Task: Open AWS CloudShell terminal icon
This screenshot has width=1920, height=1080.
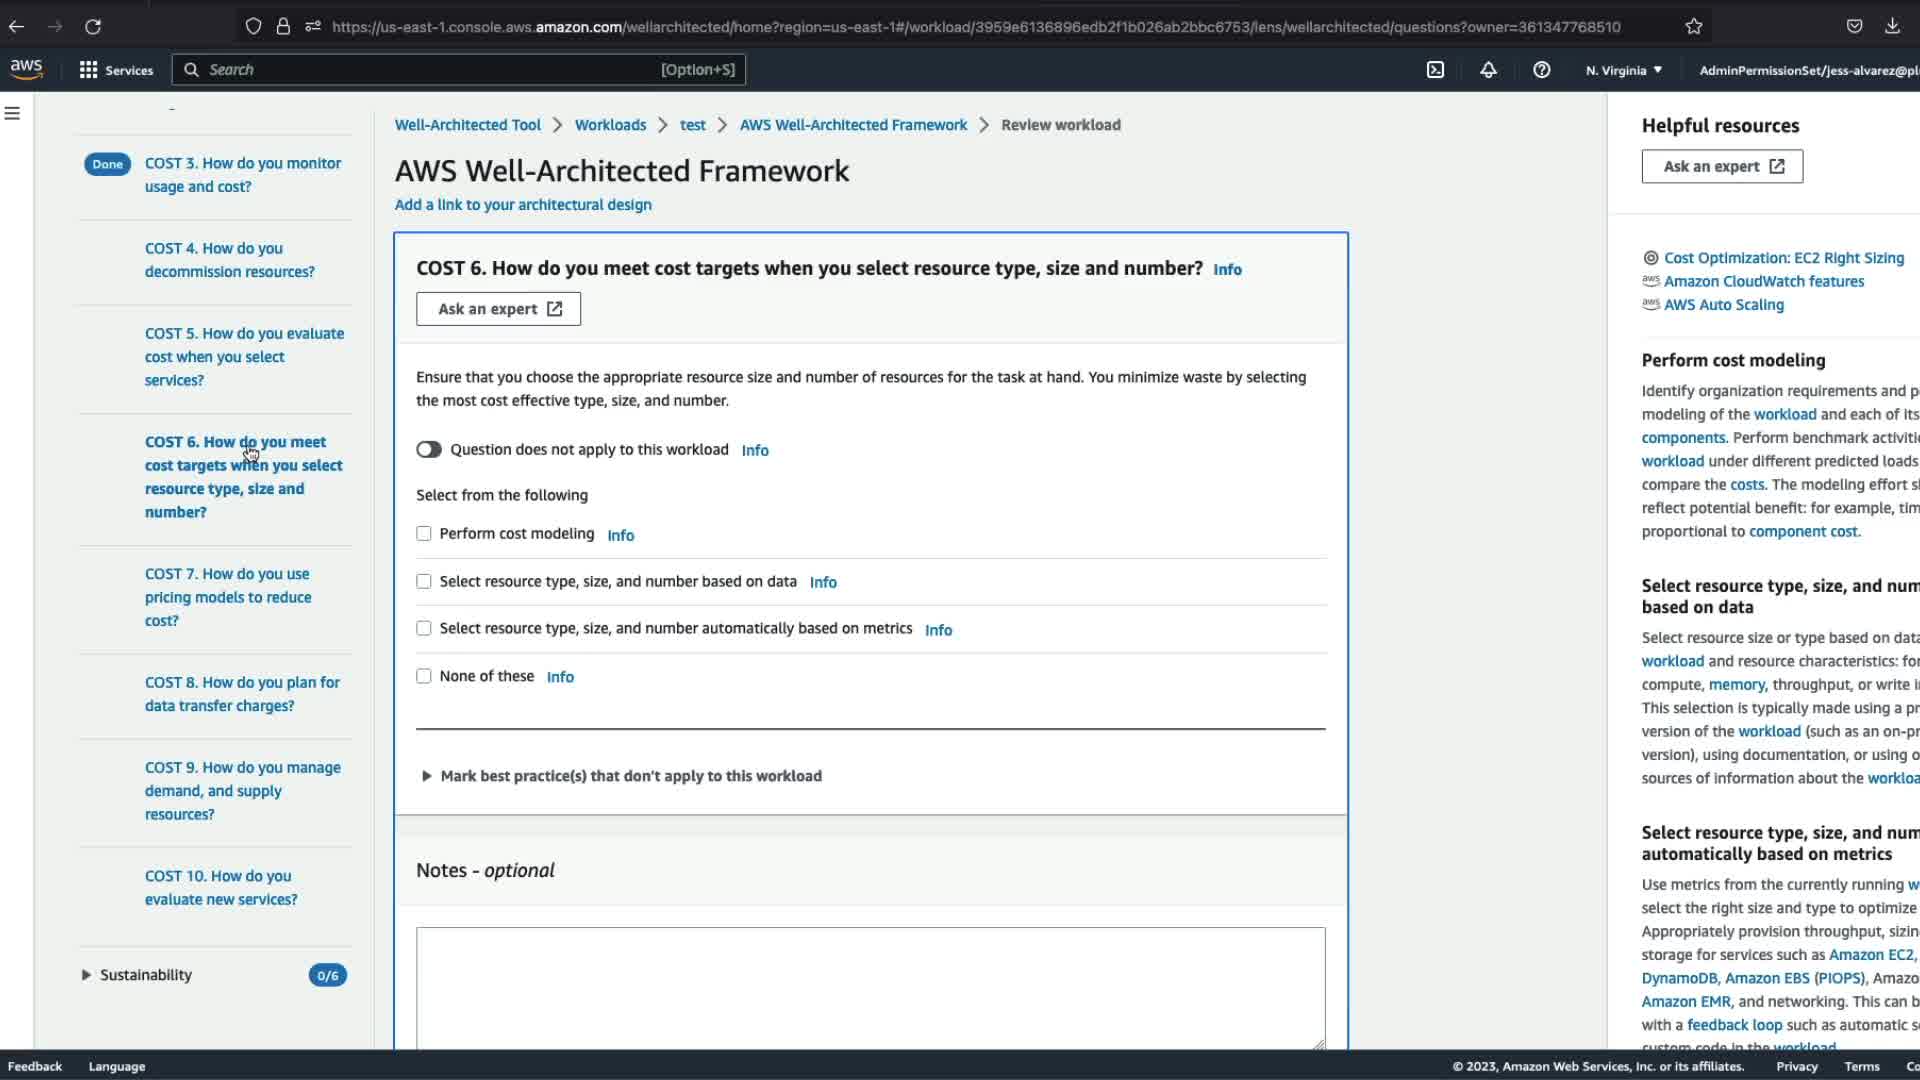Action: [1435, 70]
